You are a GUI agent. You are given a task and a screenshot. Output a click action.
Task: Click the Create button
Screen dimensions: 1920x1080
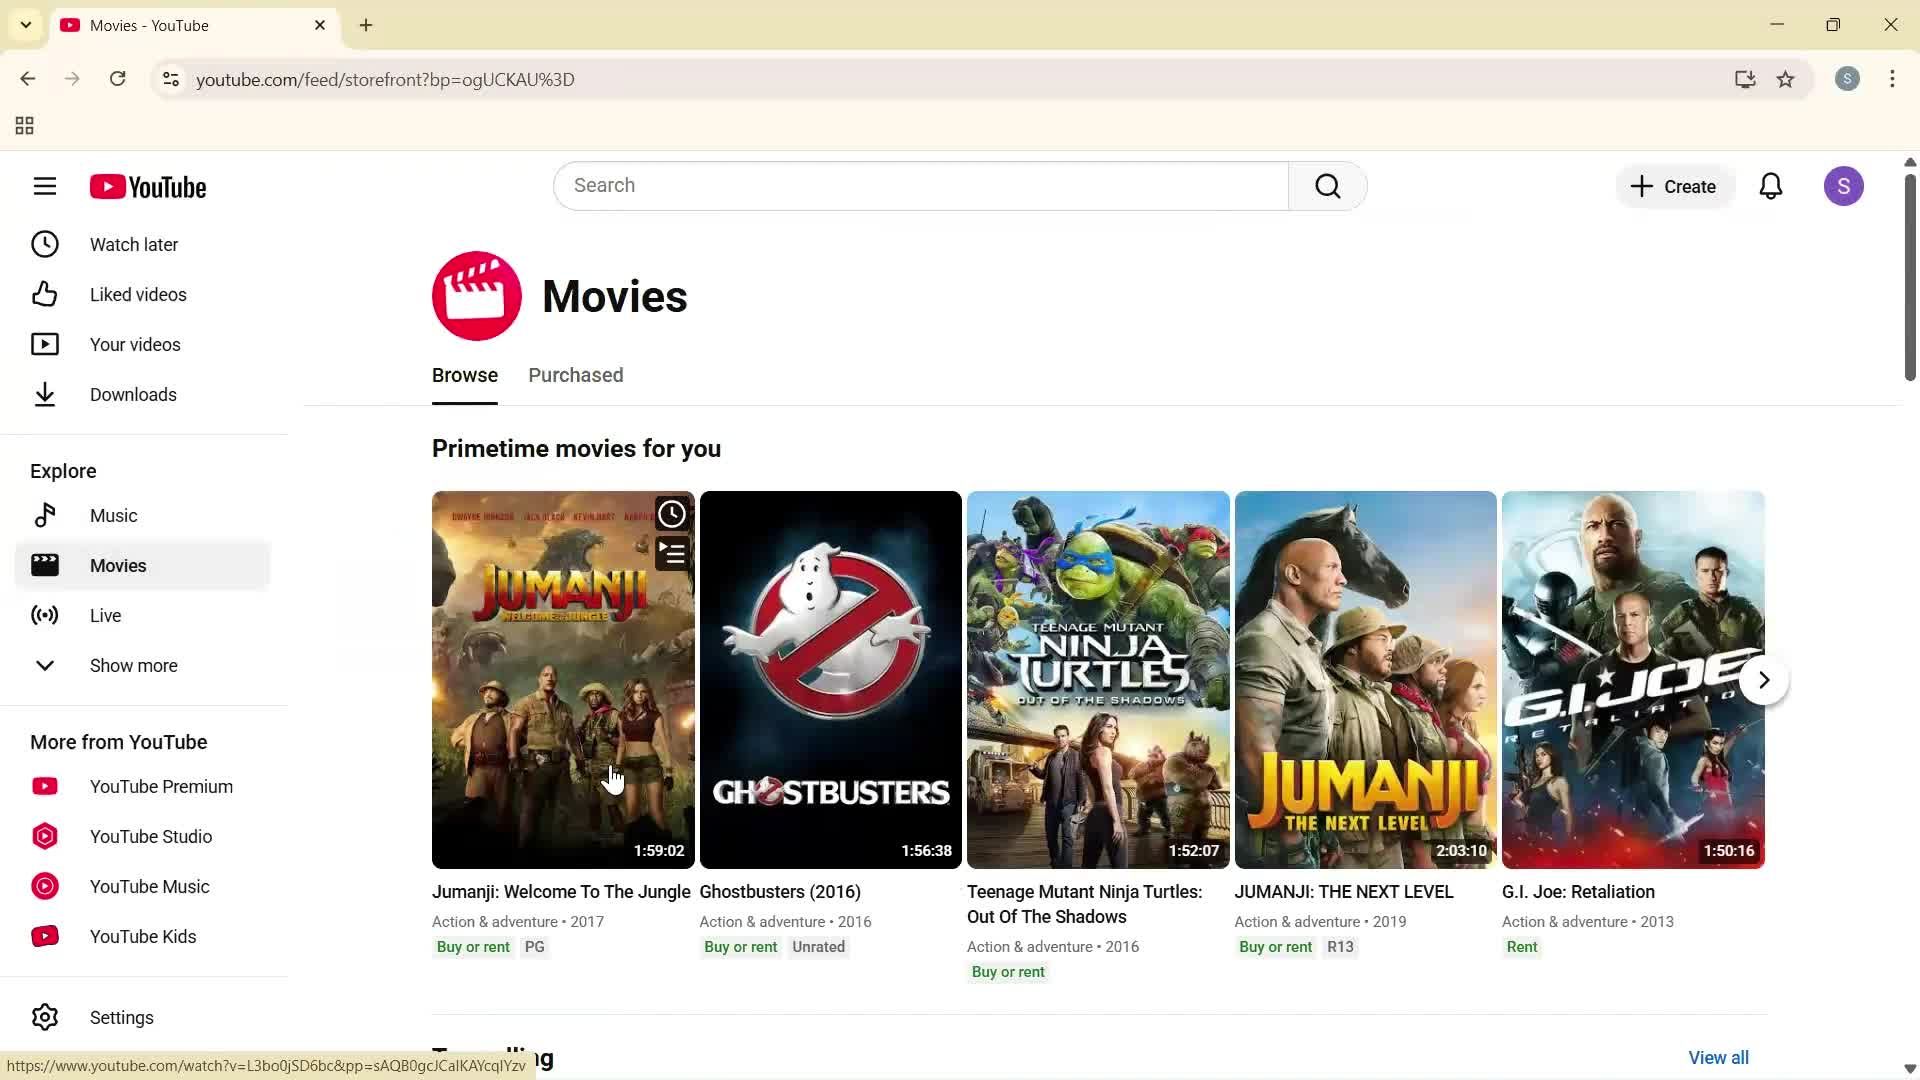pos(1674,186)
